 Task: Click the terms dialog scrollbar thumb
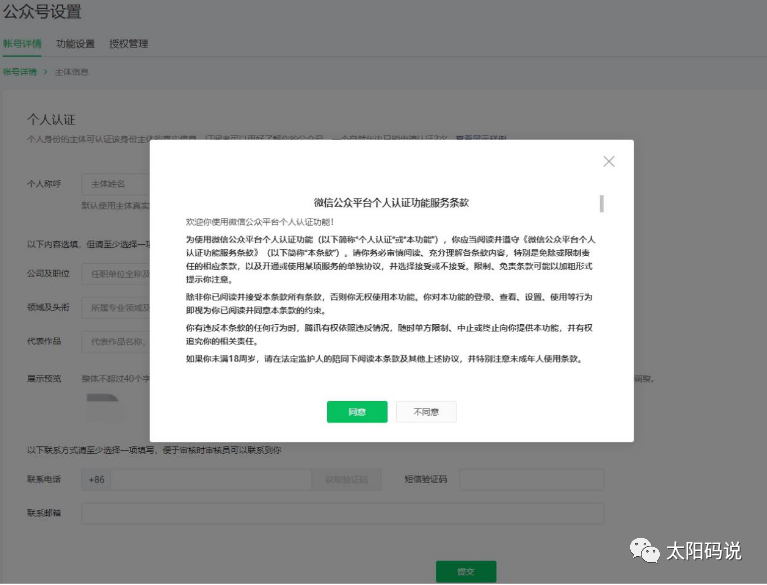point(602,203)
